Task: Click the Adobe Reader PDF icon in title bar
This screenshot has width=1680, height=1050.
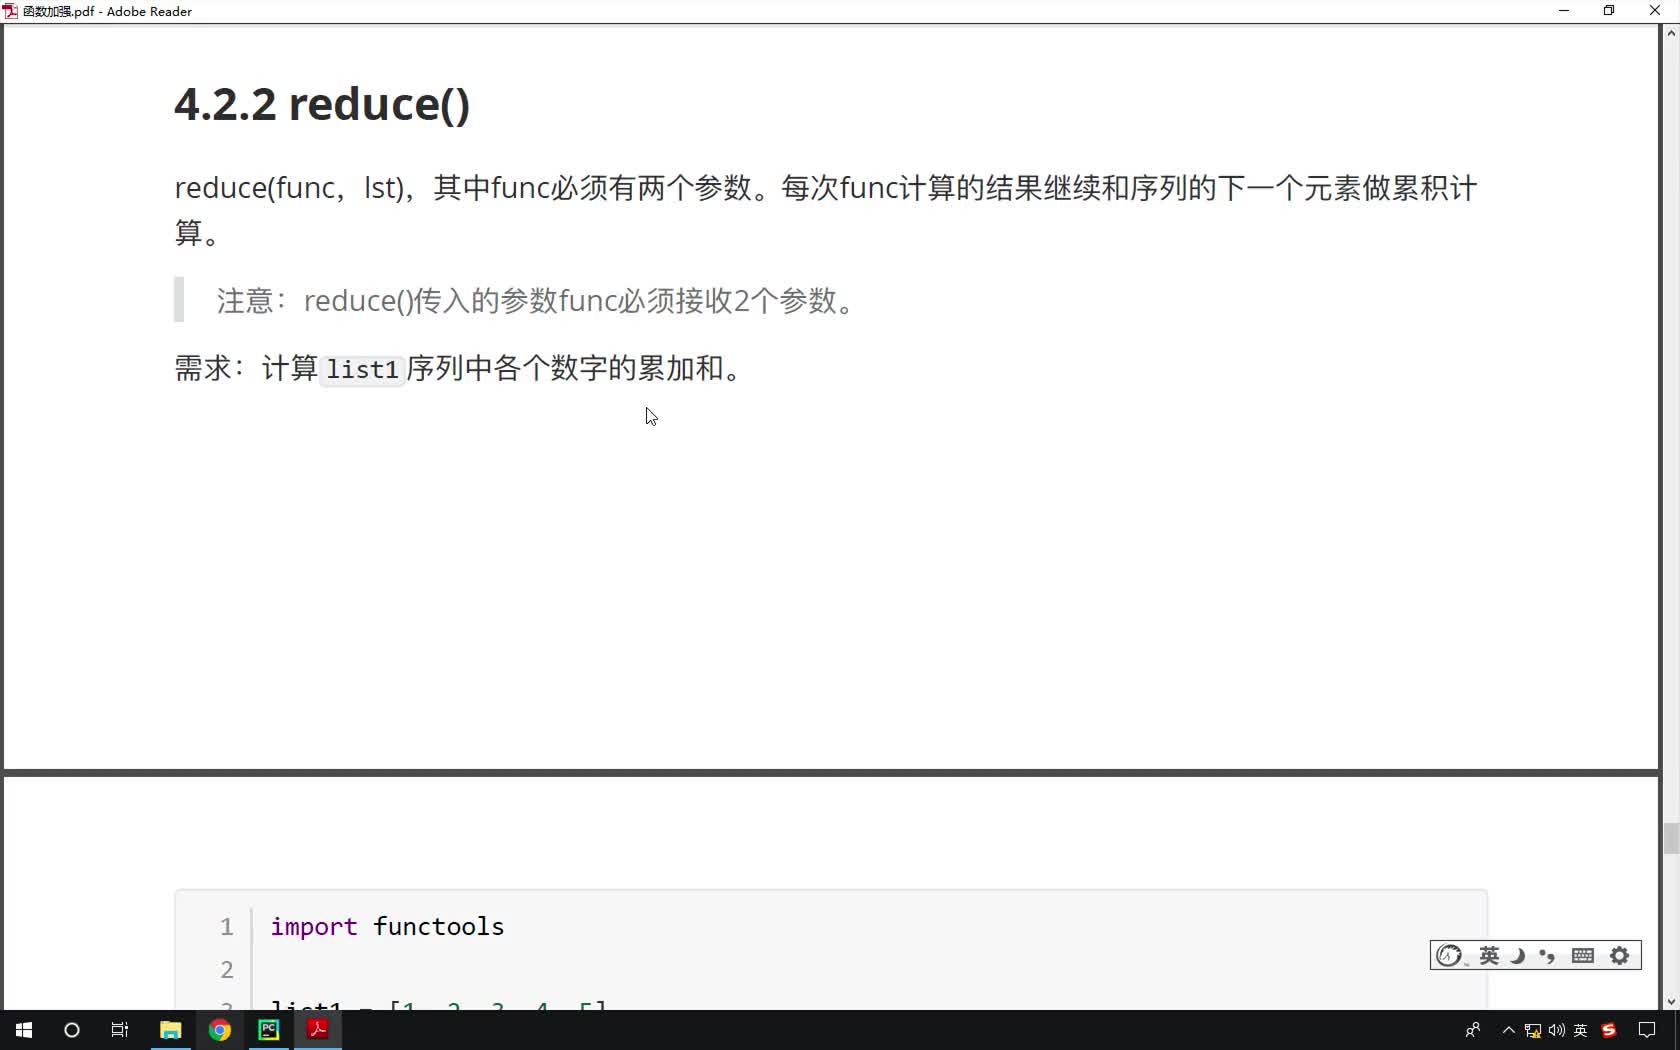Action: [10, 11]
